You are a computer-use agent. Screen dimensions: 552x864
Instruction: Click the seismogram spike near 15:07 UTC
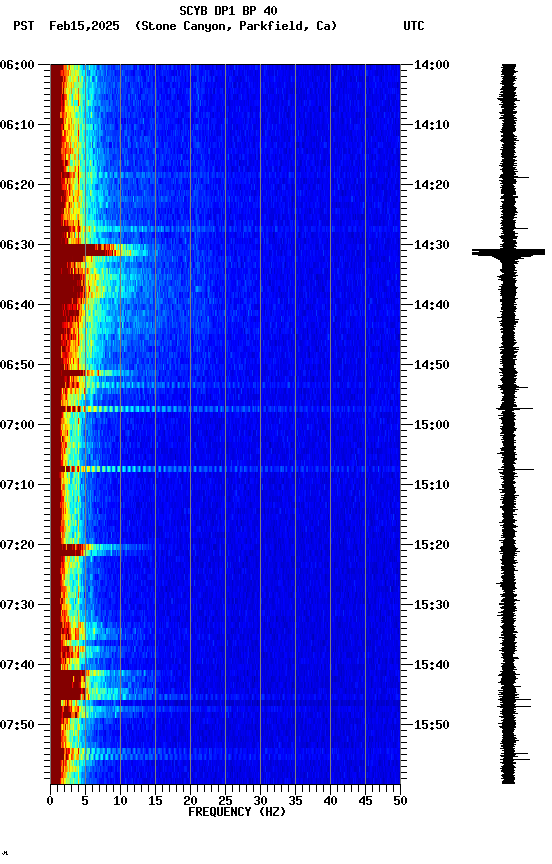click(517, 469)
